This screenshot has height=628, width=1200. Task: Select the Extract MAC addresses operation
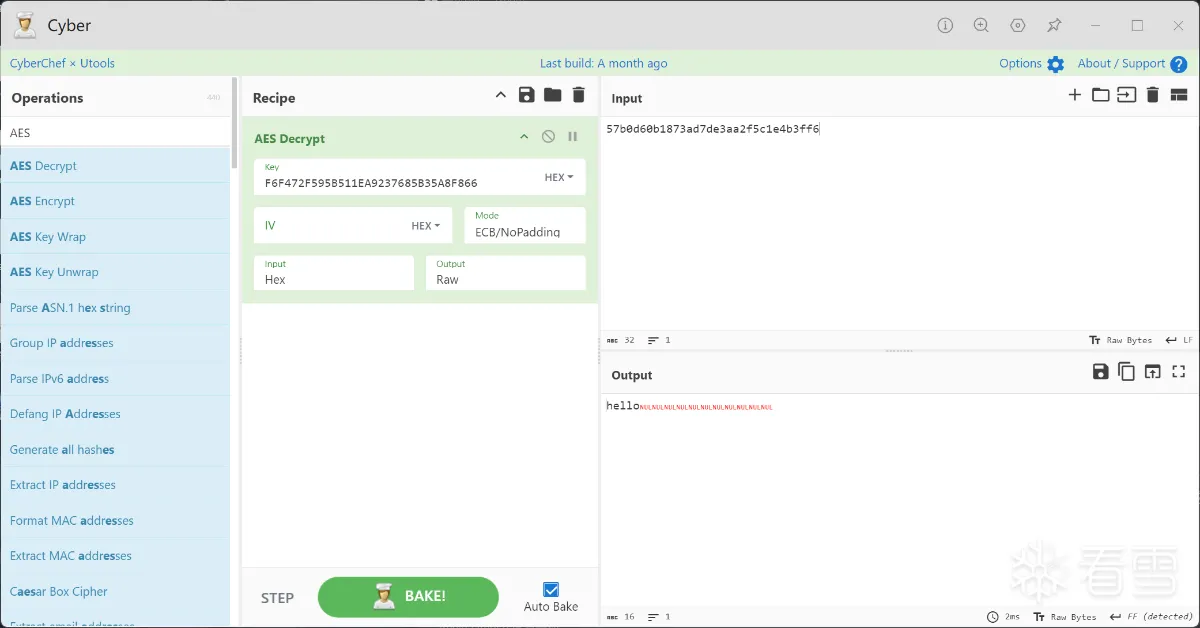pos(115,556)
